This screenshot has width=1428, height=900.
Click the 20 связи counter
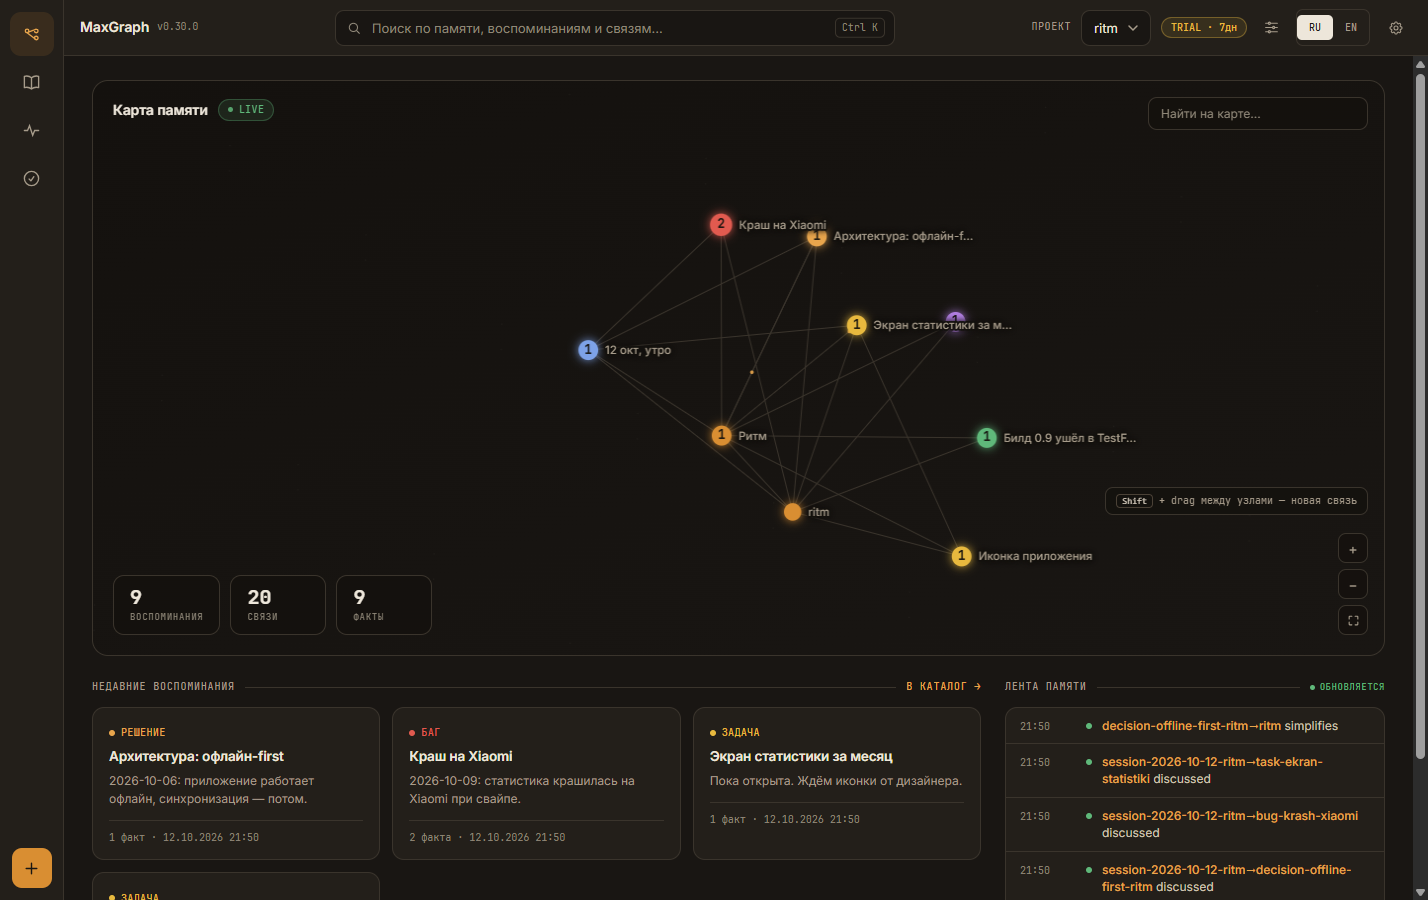(277, 605)
